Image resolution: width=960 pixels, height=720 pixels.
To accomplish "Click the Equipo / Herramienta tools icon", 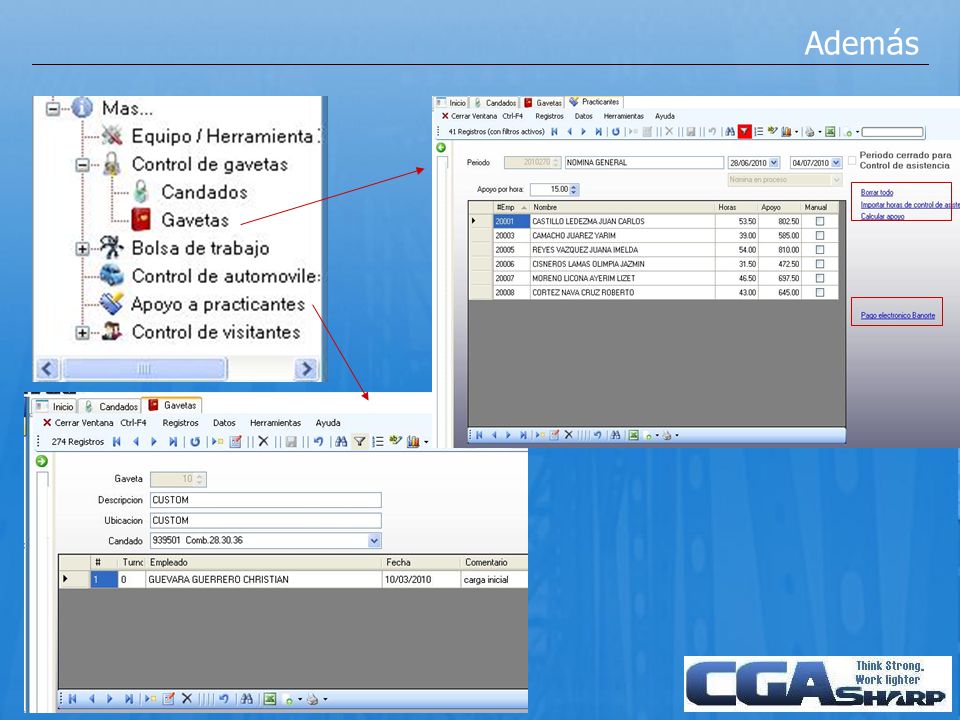I will pos(112,135).
